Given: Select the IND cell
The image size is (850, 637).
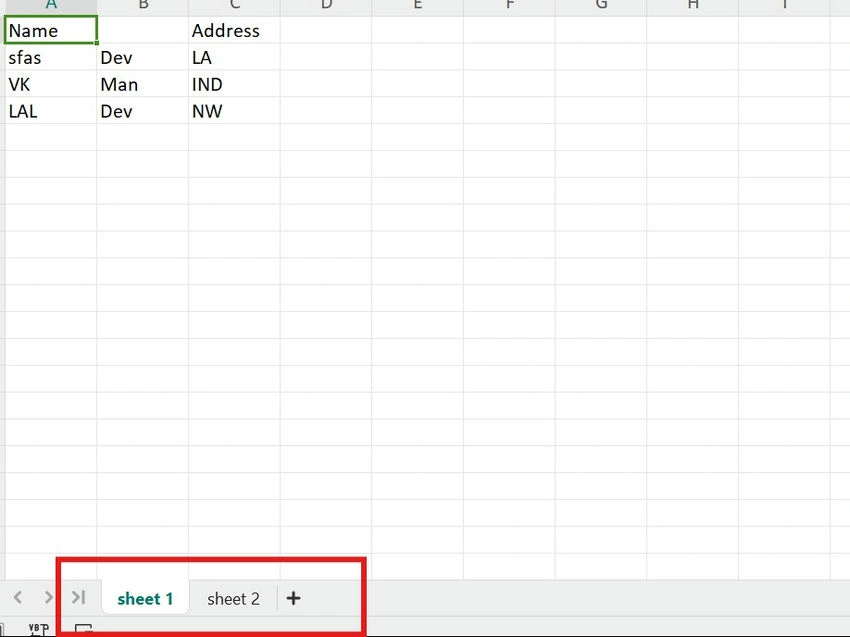Looking at the screenshot, I should coord(234,84).
